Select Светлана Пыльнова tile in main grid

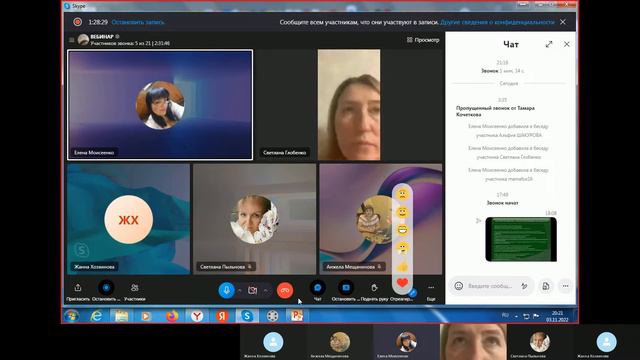254,219
